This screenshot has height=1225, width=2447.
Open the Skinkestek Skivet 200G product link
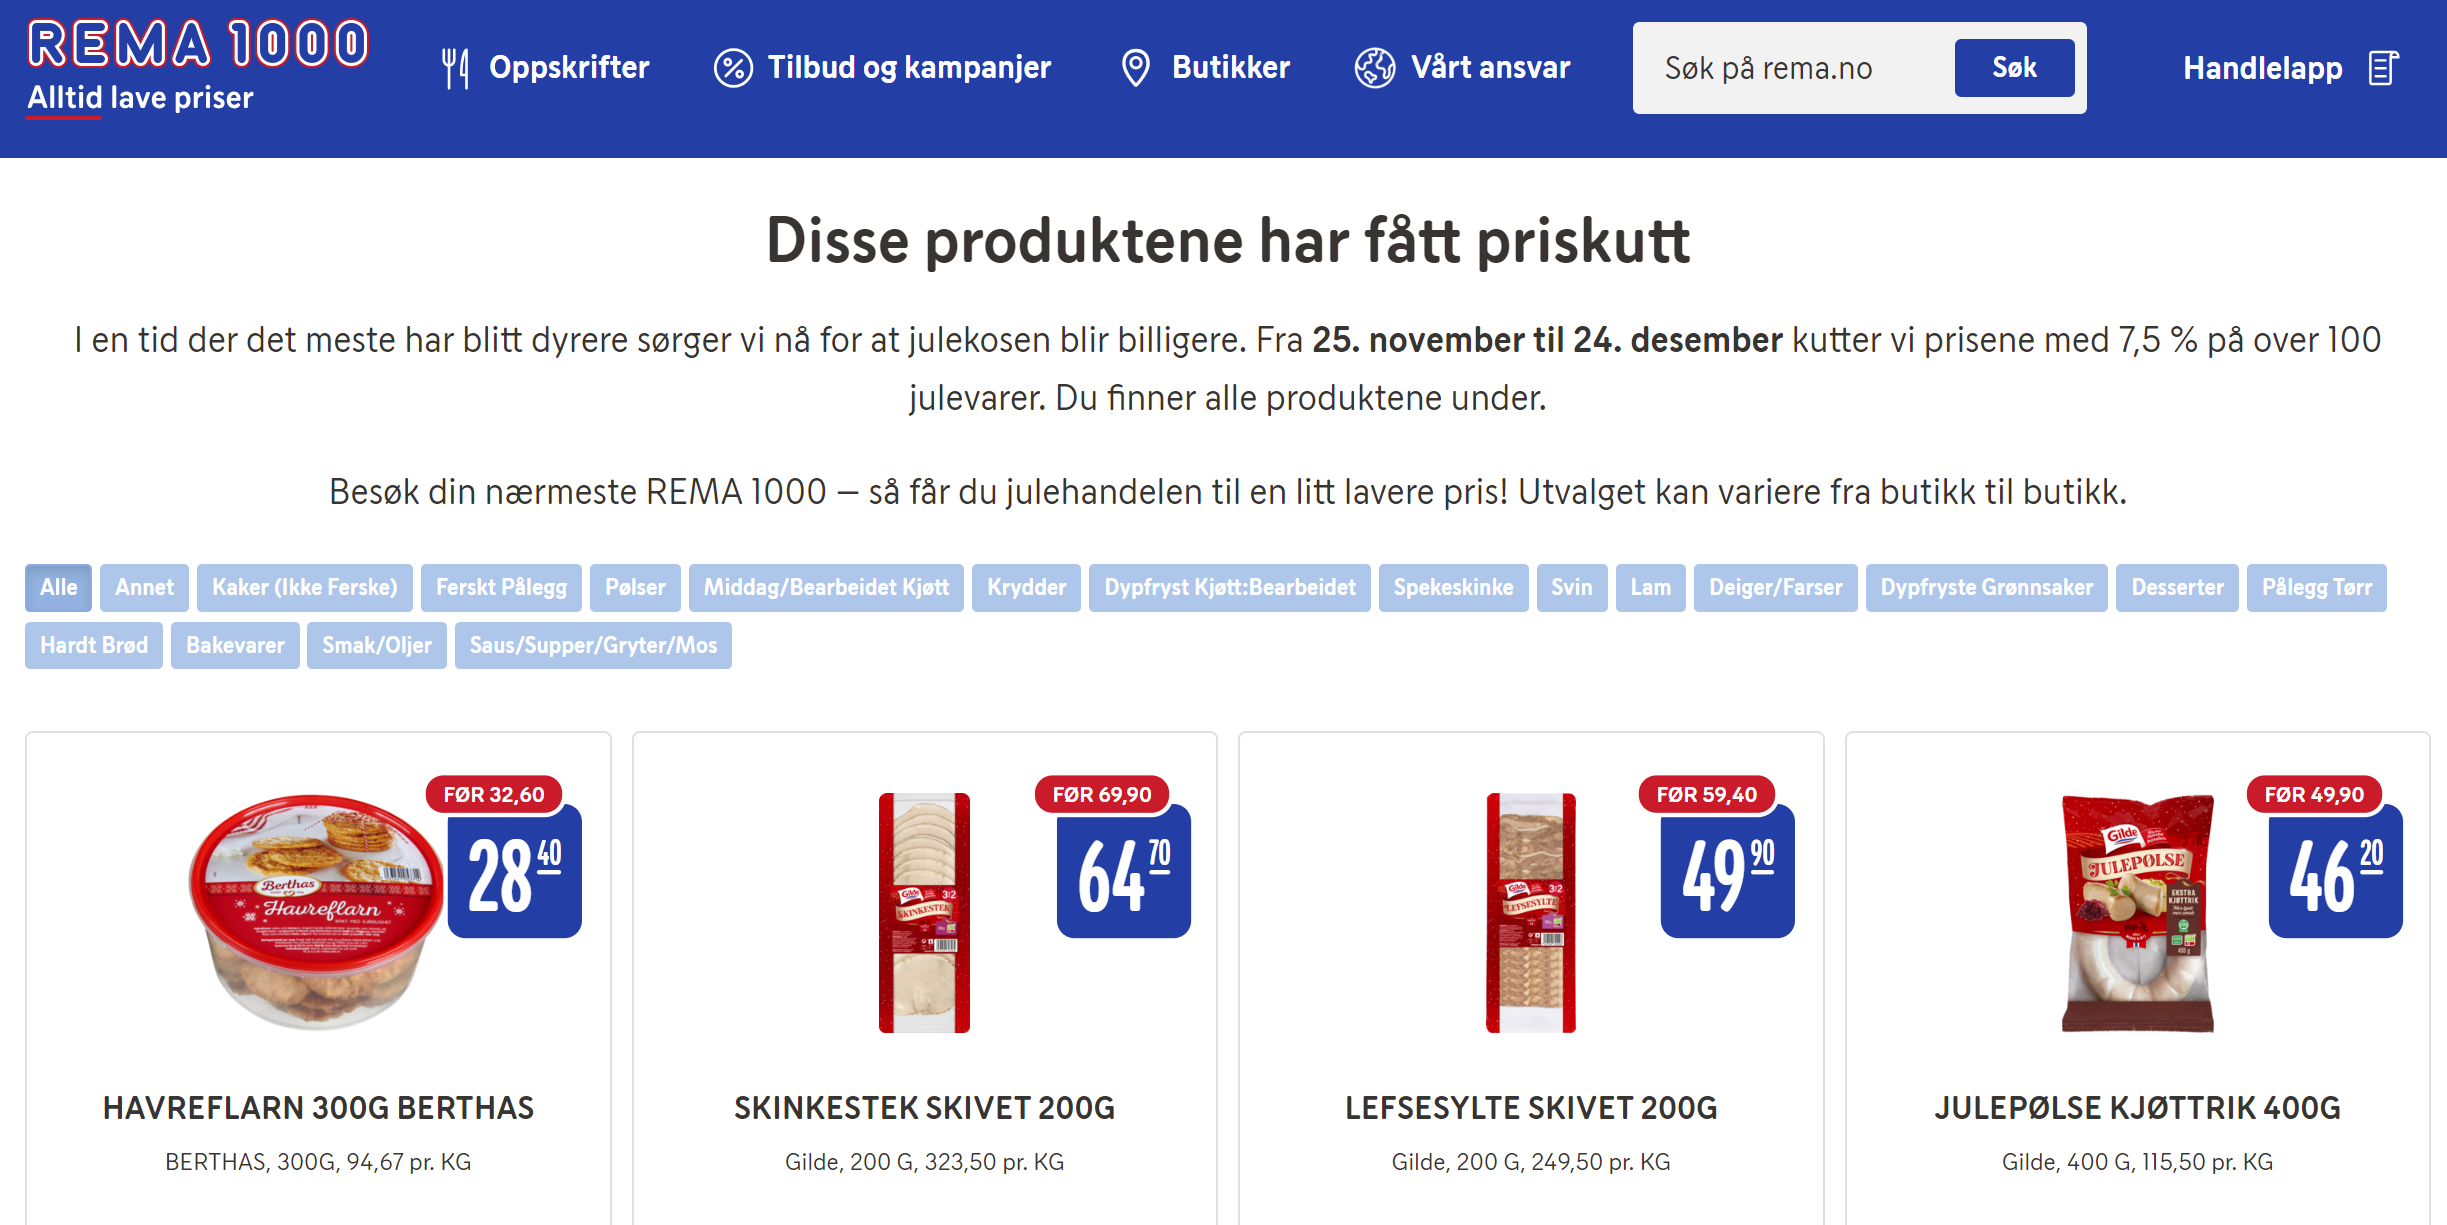tap(924, 1108)
